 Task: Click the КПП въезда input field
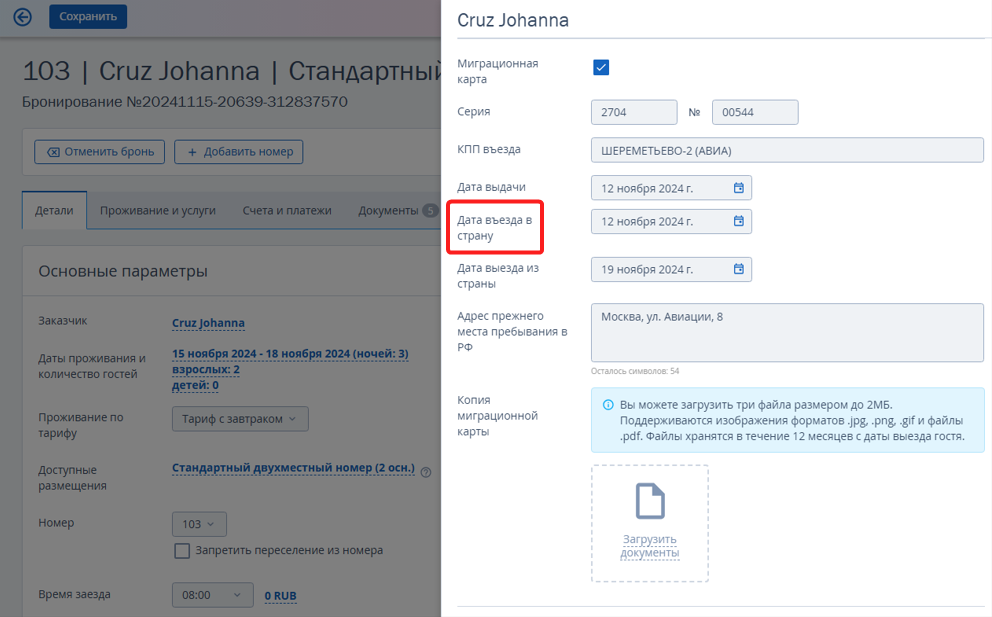coord(787,150)
